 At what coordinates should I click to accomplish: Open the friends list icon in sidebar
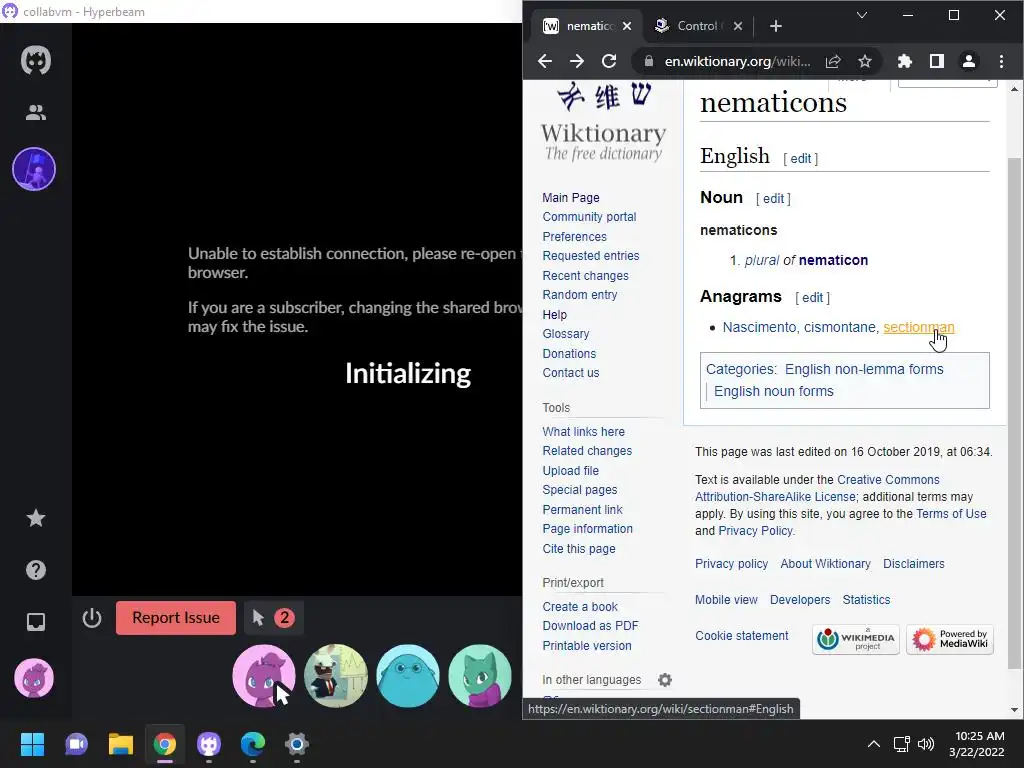[36, 113]
